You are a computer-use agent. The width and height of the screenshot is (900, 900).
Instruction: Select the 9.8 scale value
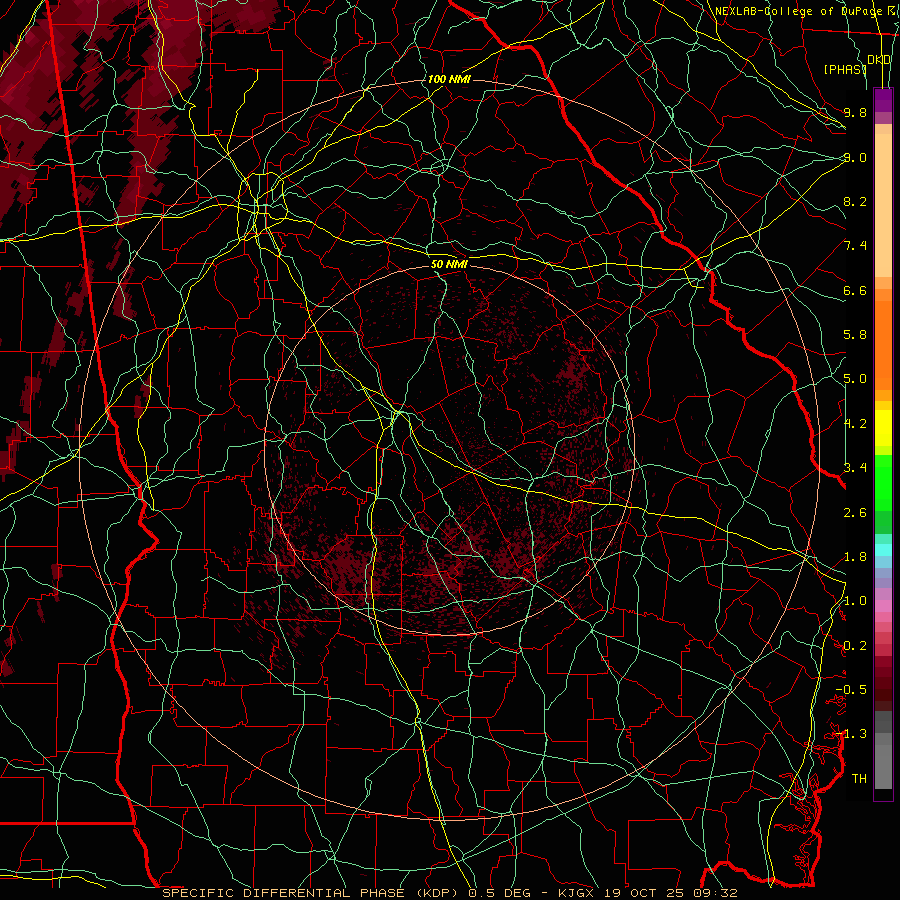click(x=855, y=112)
